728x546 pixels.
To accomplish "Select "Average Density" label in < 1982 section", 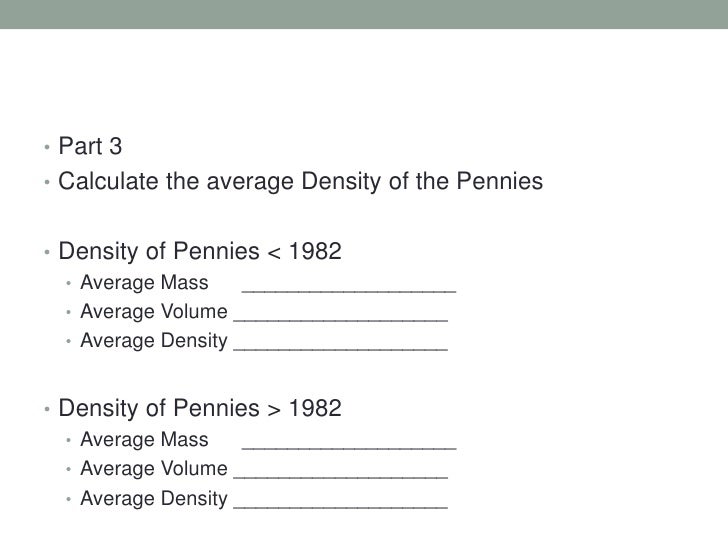I will coord(154,341).
